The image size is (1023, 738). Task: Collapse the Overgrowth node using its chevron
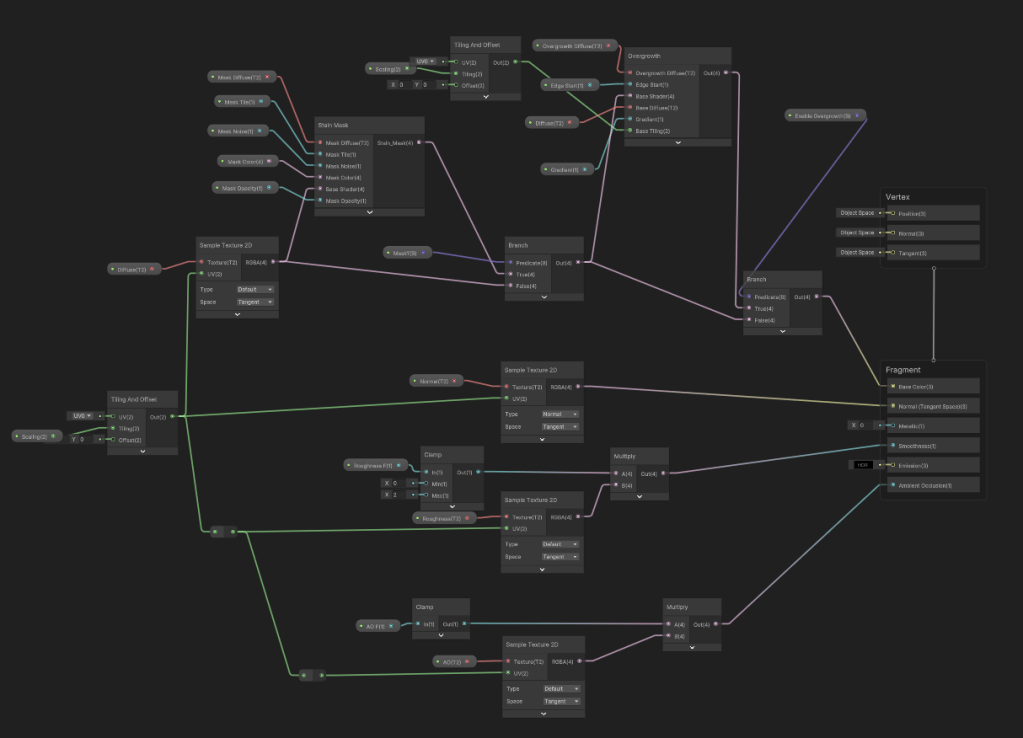click(x=677, y=142)
